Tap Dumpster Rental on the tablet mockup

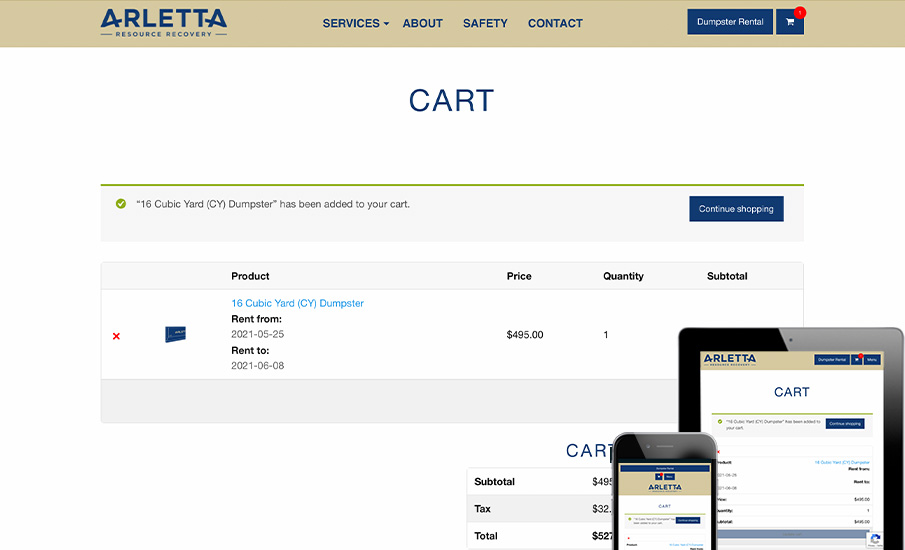(832, 360)
